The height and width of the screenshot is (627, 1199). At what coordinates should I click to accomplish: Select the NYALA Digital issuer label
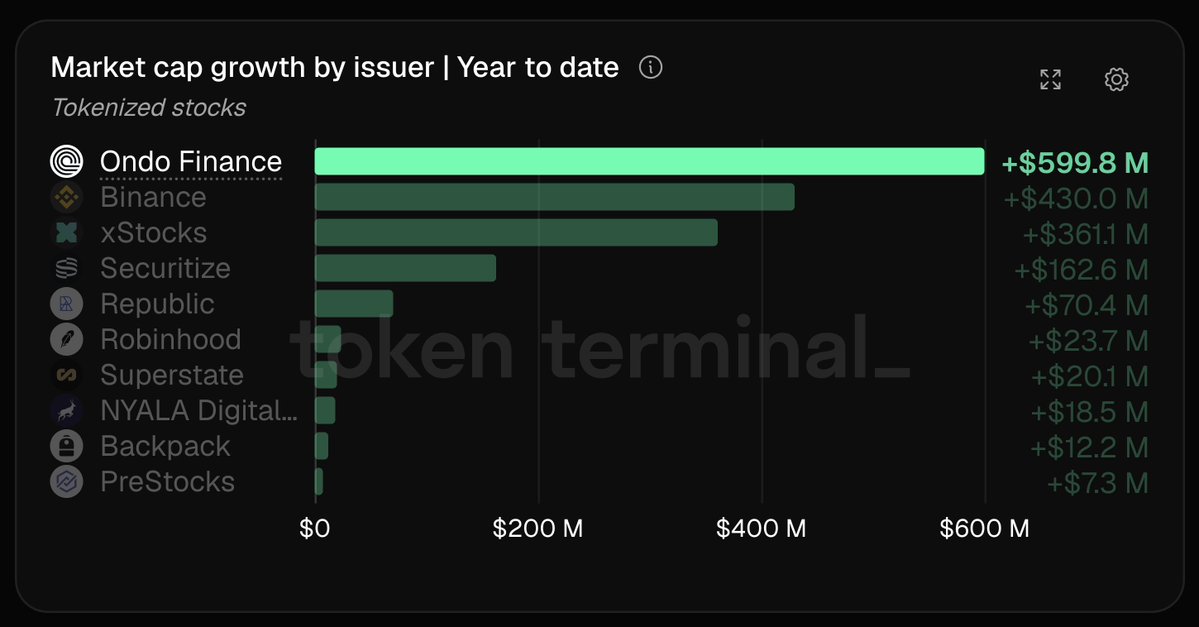coord(199,411)
